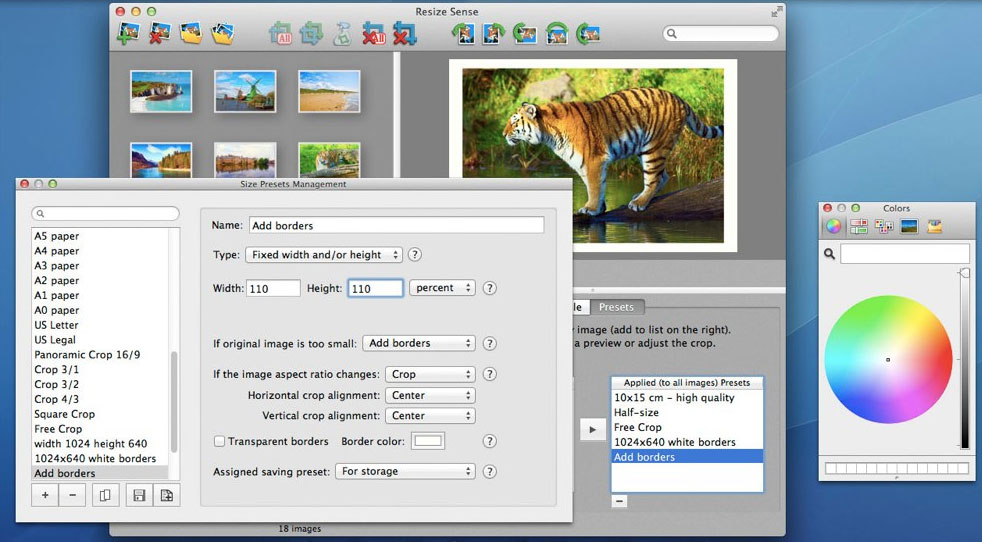Switch to the Presets tab
Screen dimensions: 982x542
tap(616, 307)
